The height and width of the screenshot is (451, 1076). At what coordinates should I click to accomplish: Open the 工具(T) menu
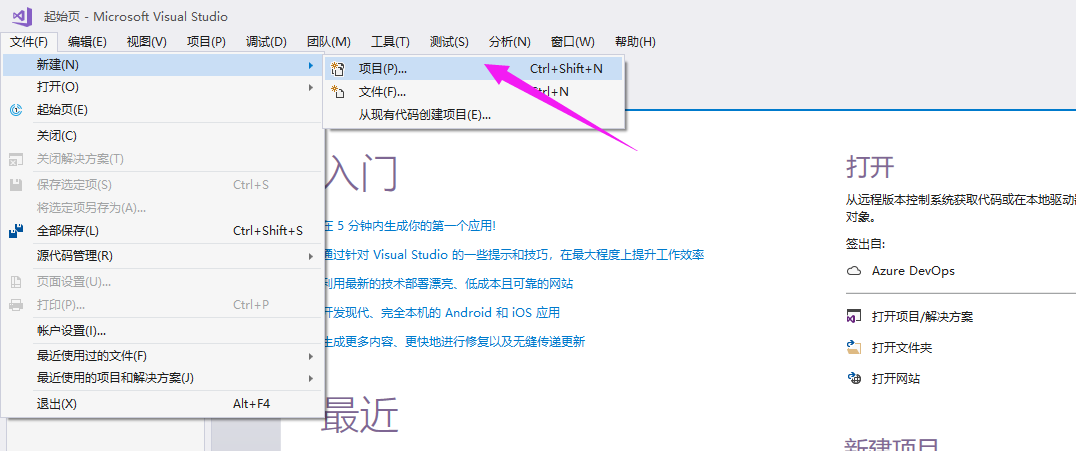(390, 42)
